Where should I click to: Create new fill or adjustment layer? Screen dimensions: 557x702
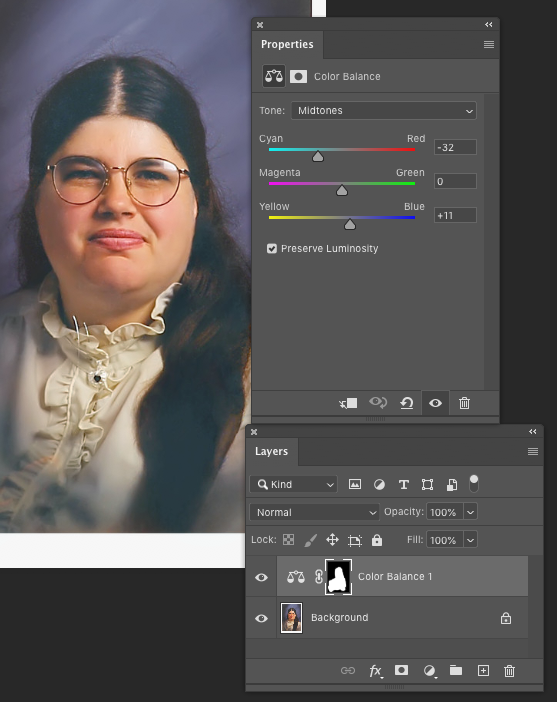[429, 671]
